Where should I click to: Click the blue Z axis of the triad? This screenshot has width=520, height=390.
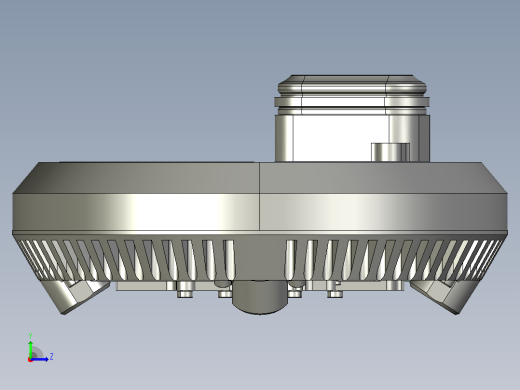(40, 359)
